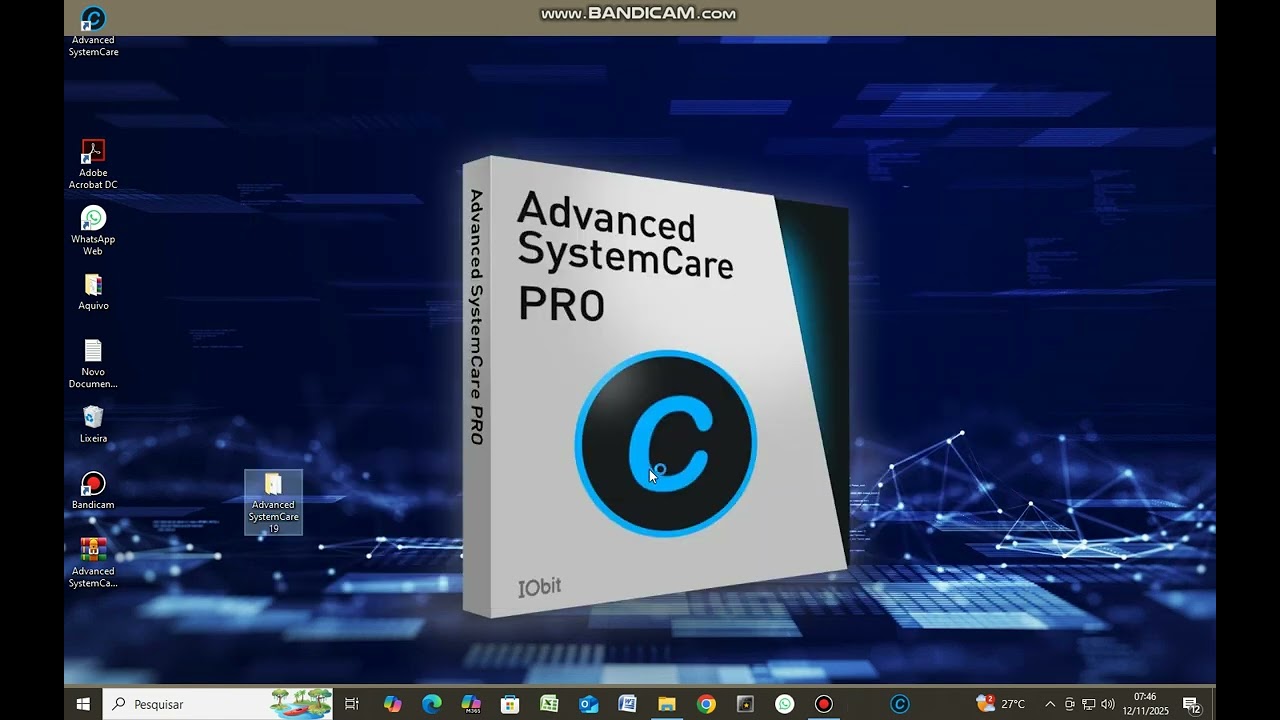Expand hidden system tray icons

[x=1050, y=704]
